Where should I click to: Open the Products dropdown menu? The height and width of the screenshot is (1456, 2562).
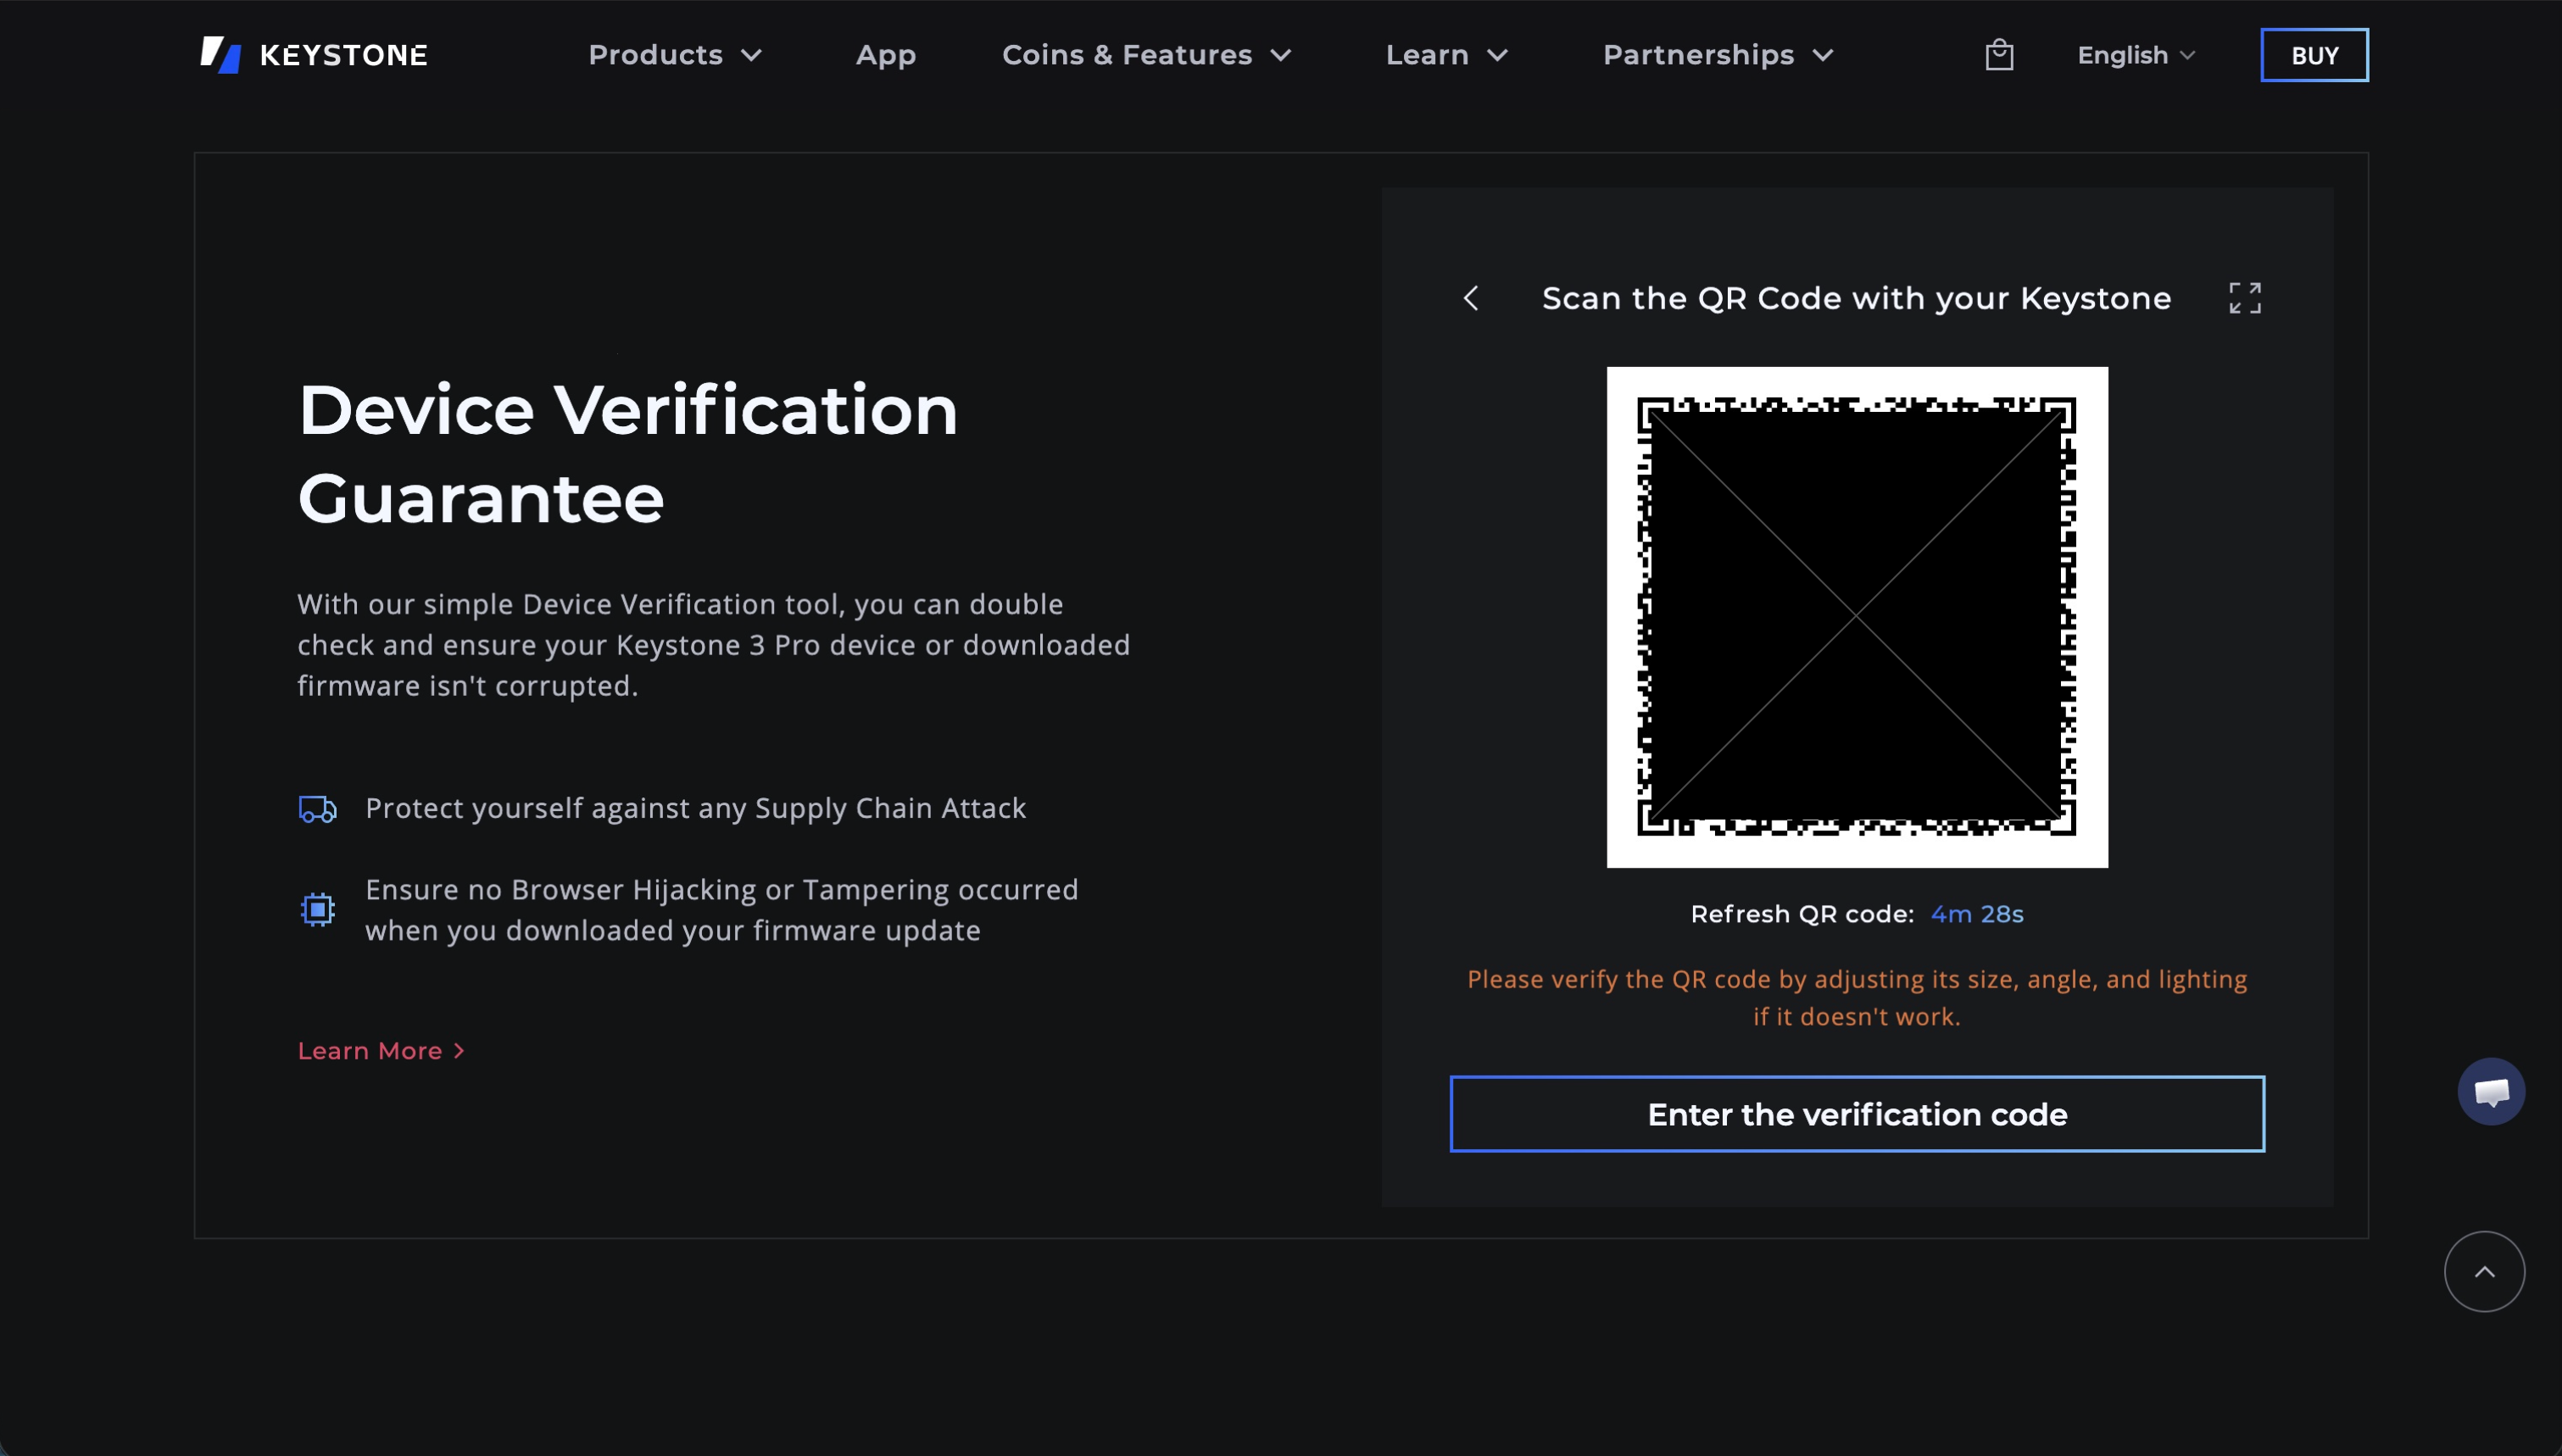click(x=675, y=55)
